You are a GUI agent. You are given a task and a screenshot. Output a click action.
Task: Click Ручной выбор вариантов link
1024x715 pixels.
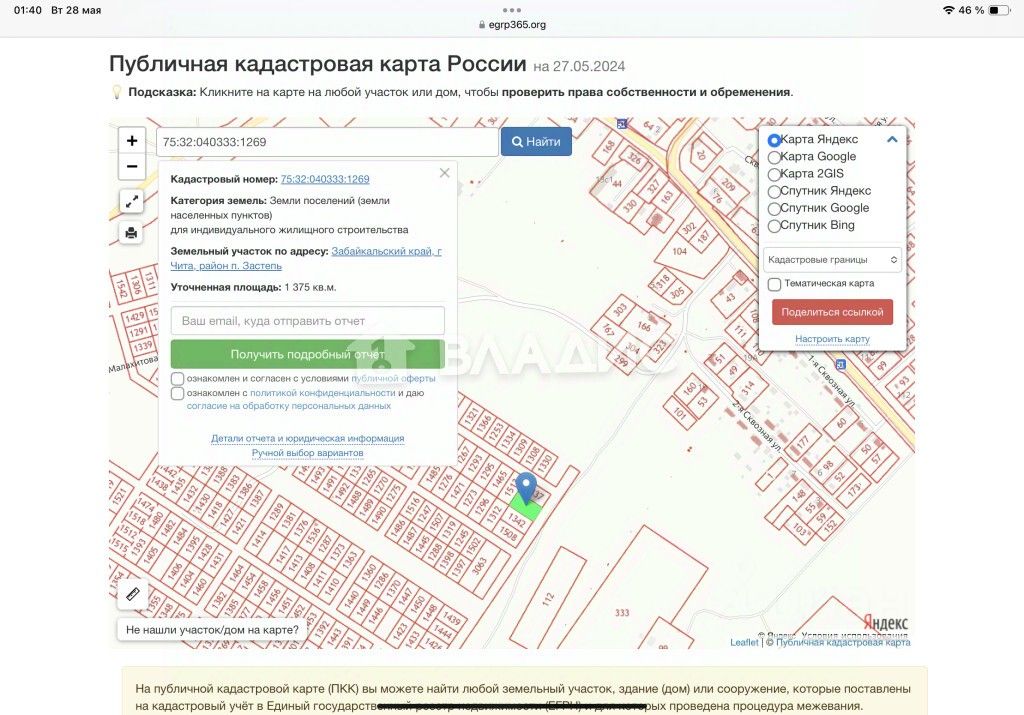click(x=308, y=453)
